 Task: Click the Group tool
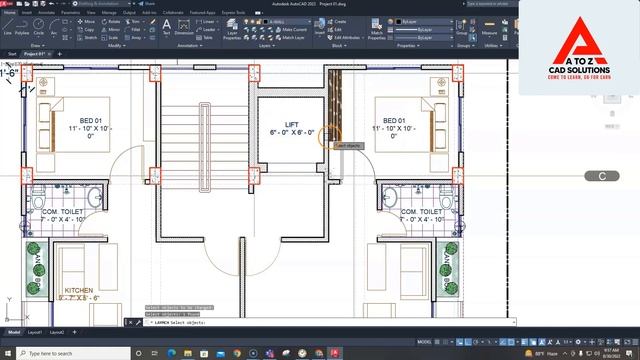462,27
